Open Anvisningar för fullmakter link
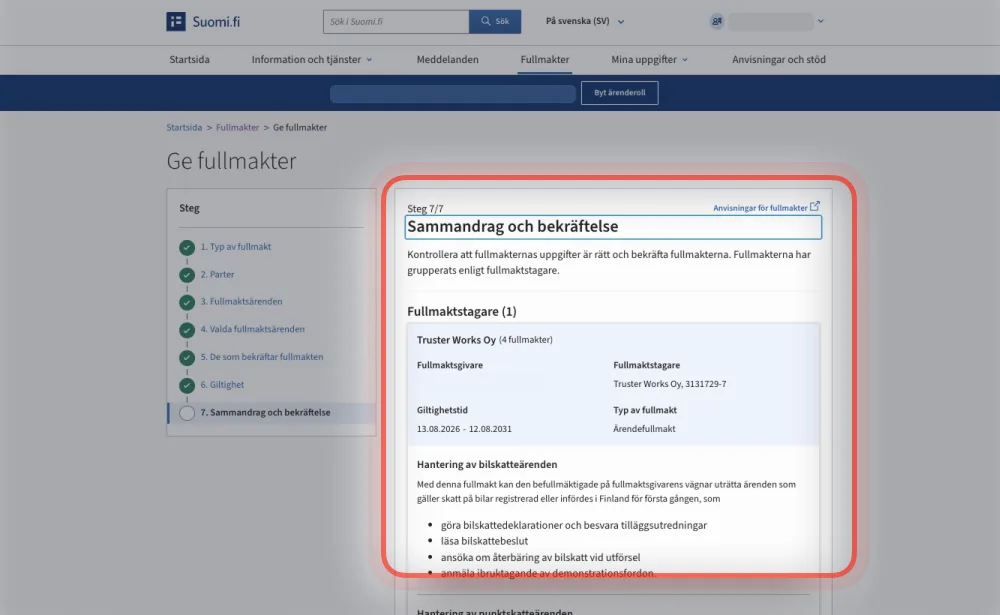 coord(760,208)
